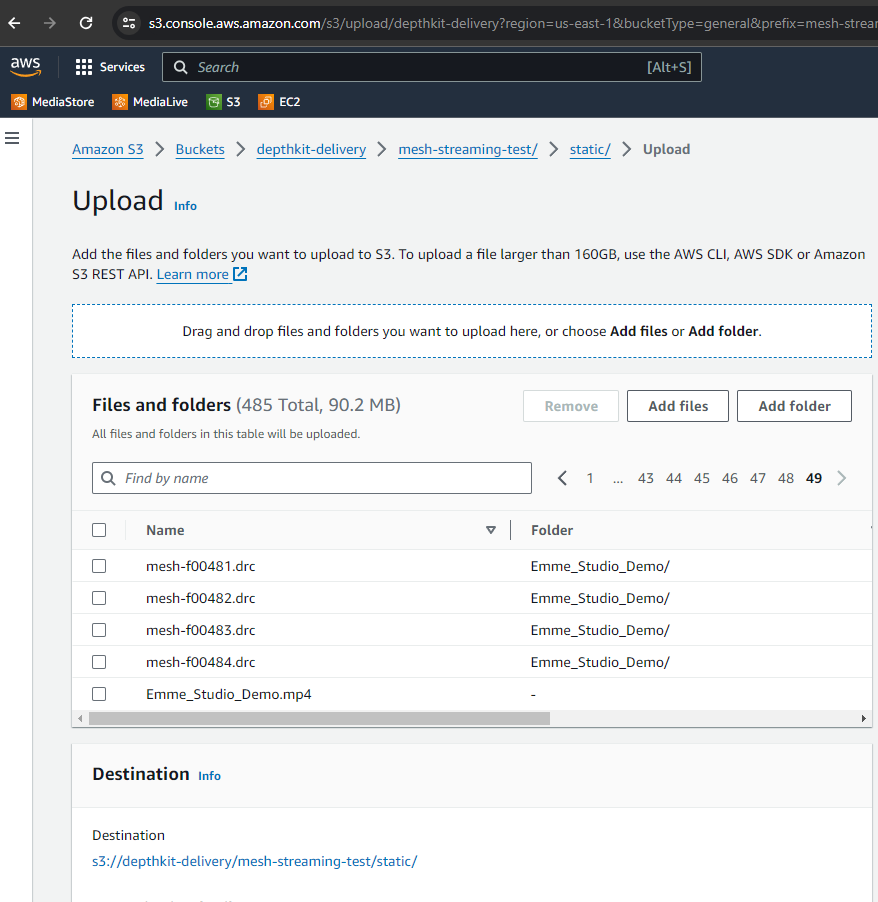Click the browser address bar URL

[x=512, y=23]
